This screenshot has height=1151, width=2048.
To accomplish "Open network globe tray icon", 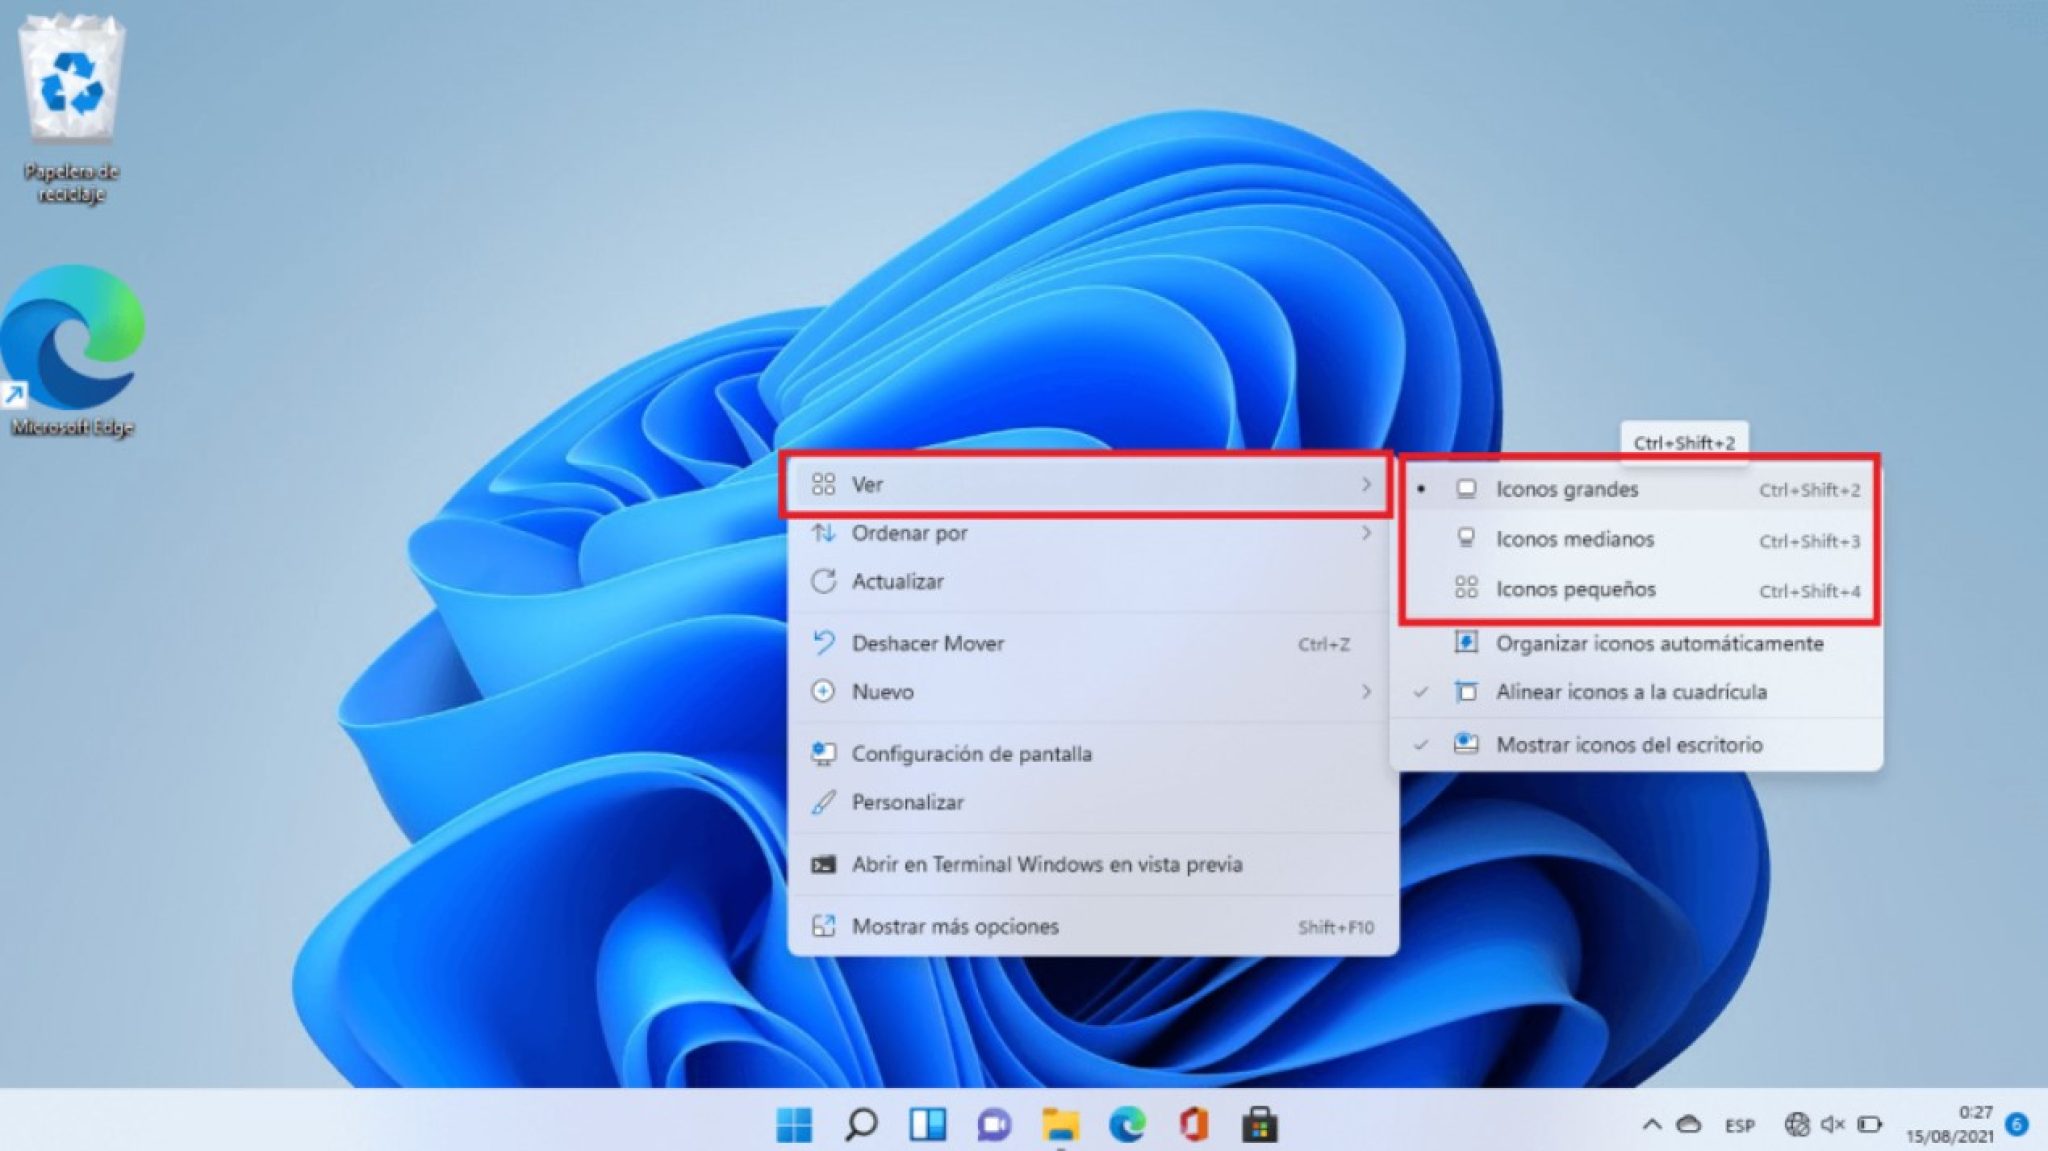I will pyautogui.click(x=1796, y=1125).
